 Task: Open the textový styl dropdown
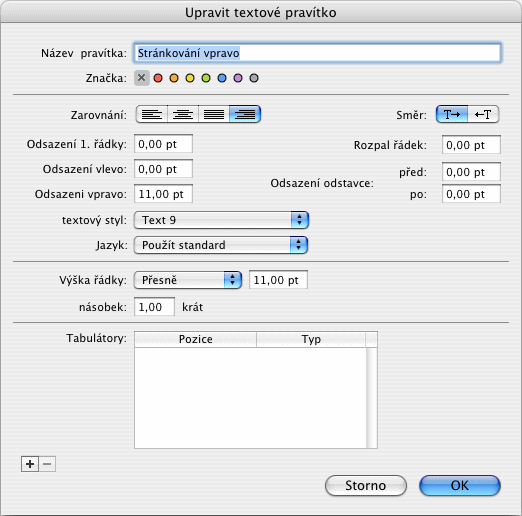221,220
